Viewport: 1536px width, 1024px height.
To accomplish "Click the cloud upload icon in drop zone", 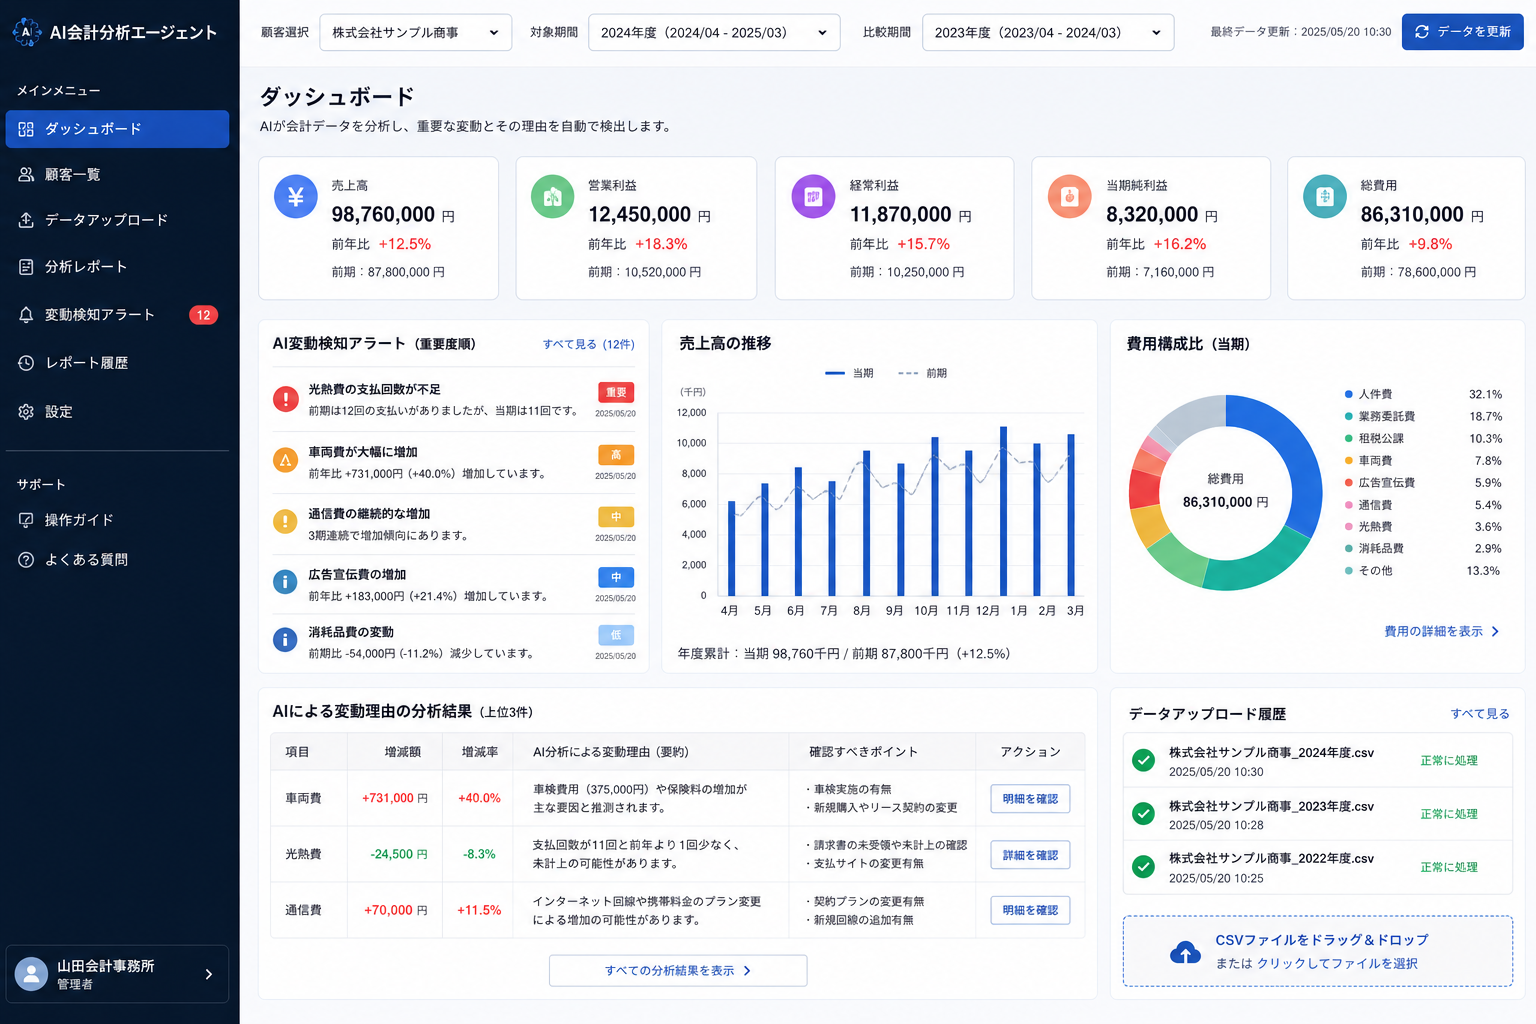I will 1185,952.
